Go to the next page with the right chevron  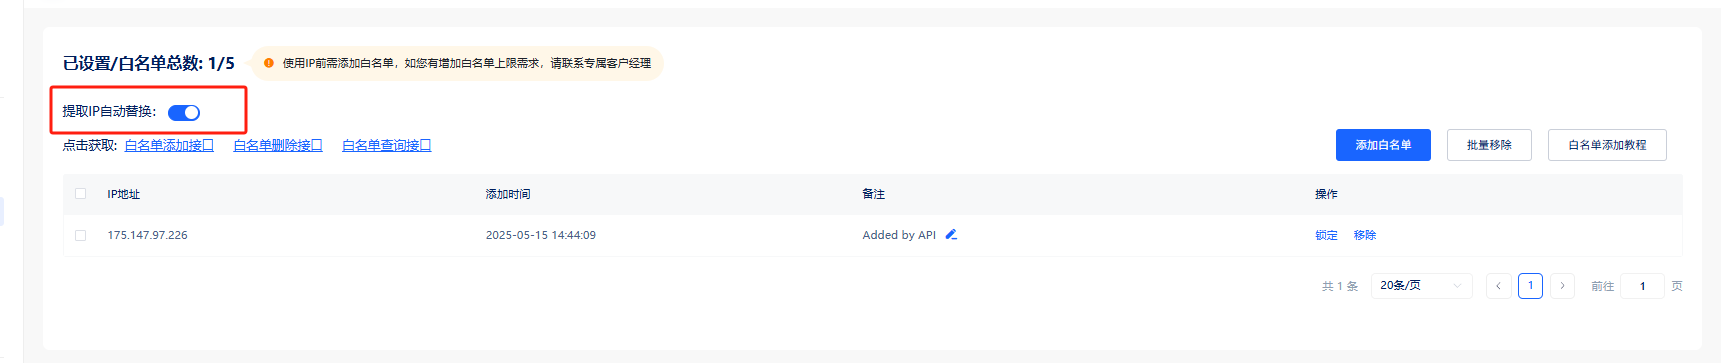(1562, 286)
